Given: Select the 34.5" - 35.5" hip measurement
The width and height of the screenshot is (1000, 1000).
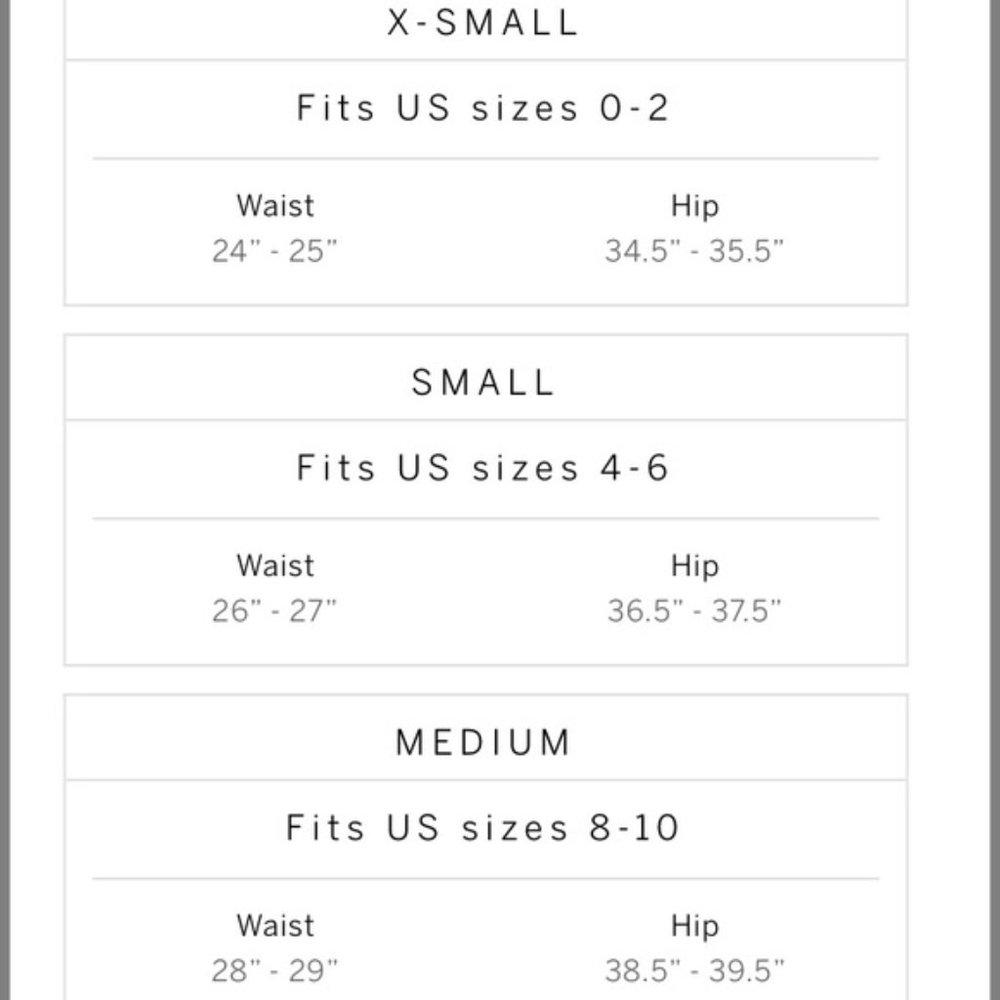Looking at the screenshot, I should point(694,251).
